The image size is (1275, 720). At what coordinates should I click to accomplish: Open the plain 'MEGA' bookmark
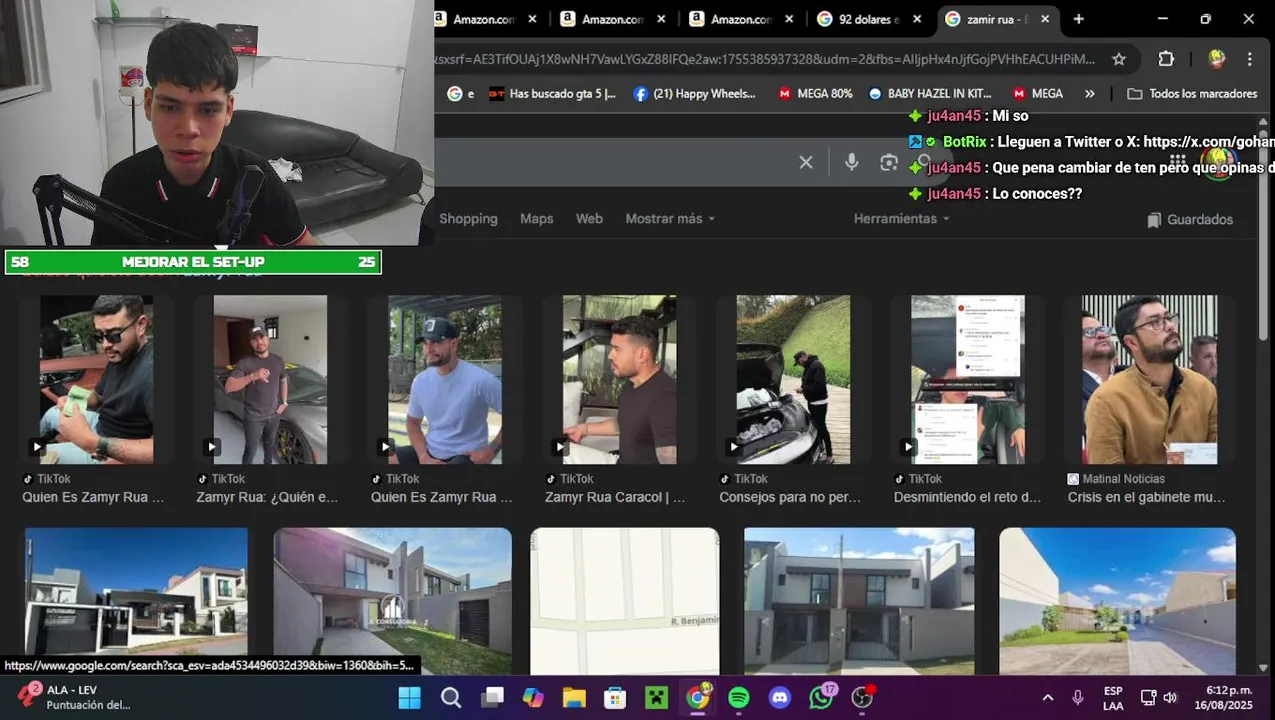pyautogui.click(x=1038, y=93)
